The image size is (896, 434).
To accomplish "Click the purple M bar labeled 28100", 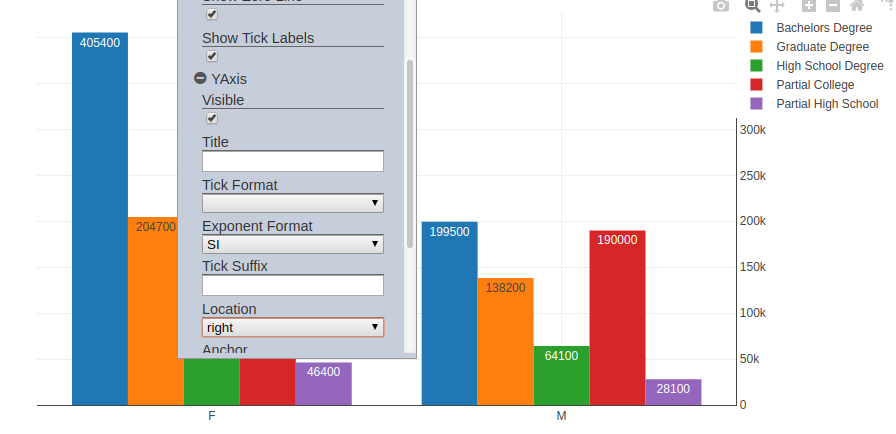I will click(674, 392).
